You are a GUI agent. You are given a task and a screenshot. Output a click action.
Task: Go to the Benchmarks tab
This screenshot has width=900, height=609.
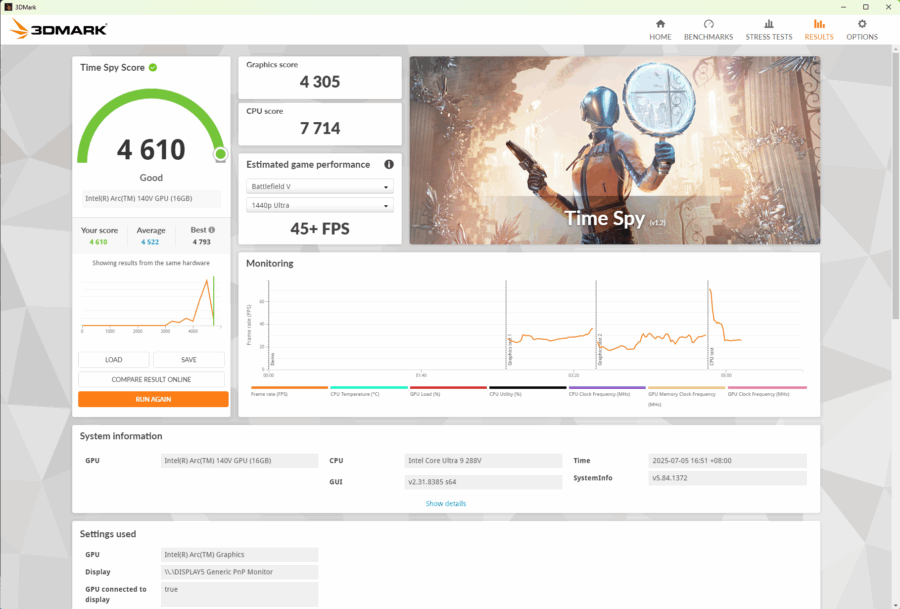(708, 30)
